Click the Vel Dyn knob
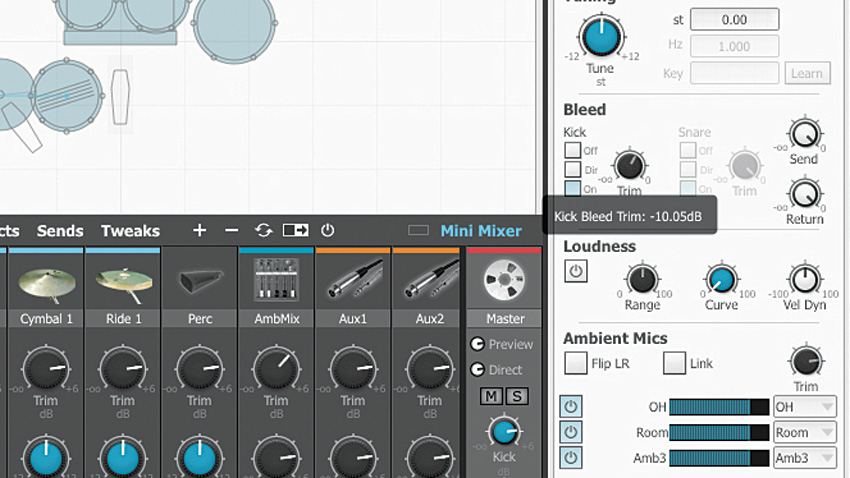This screenshot has height=478, width=850. point(805,280)
